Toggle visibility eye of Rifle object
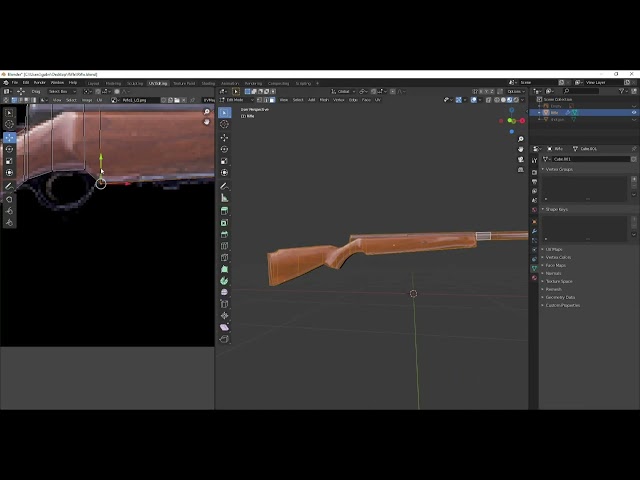The width and height of the screenshot is (640, 480). 634,113
